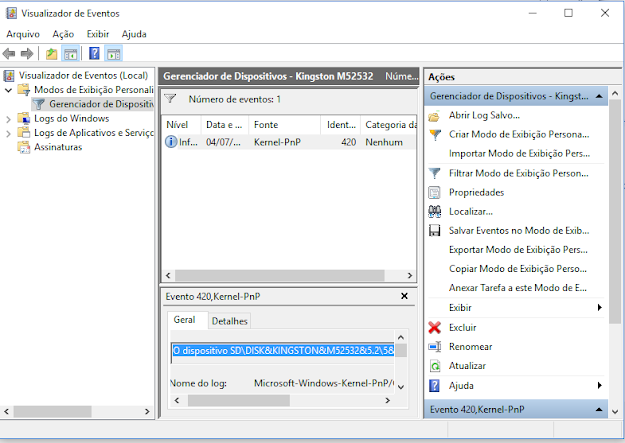Click the Salvar Eventos floppy disk icon

click(x=434, y=231)
